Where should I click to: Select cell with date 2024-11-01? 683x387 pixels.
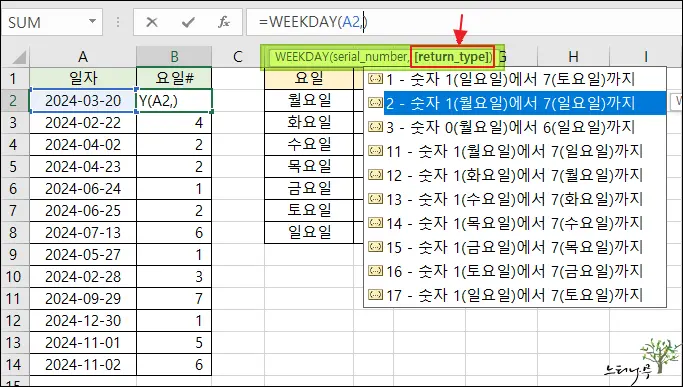pos(83,343)
